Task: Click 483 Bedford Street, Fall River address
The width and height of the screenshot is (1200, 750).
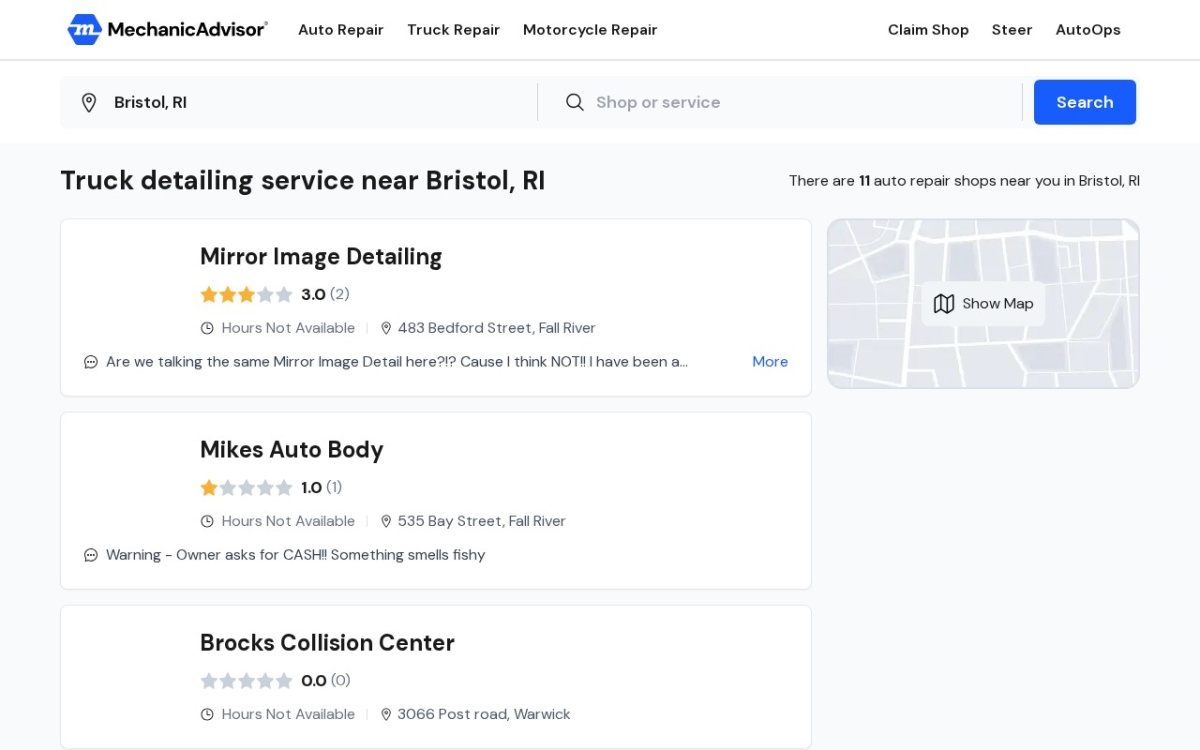Action: point(496,328)
